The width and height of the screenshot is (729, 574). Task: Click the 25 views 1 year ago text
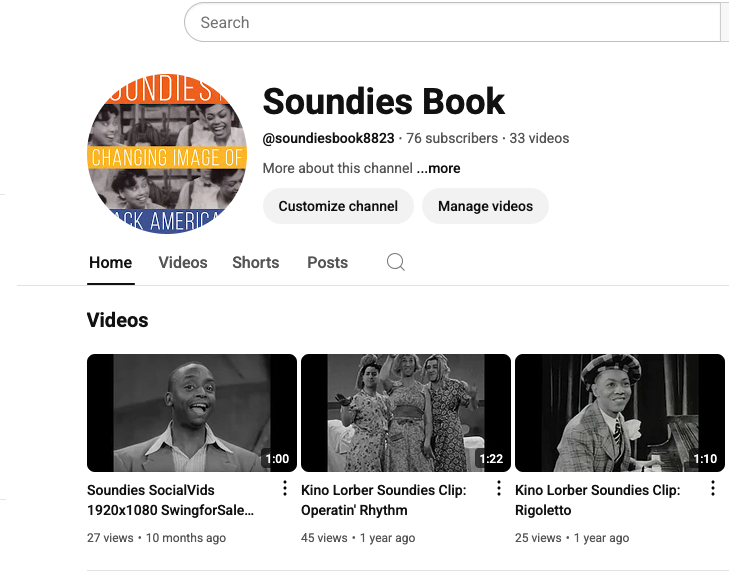[x=572, y=538]
